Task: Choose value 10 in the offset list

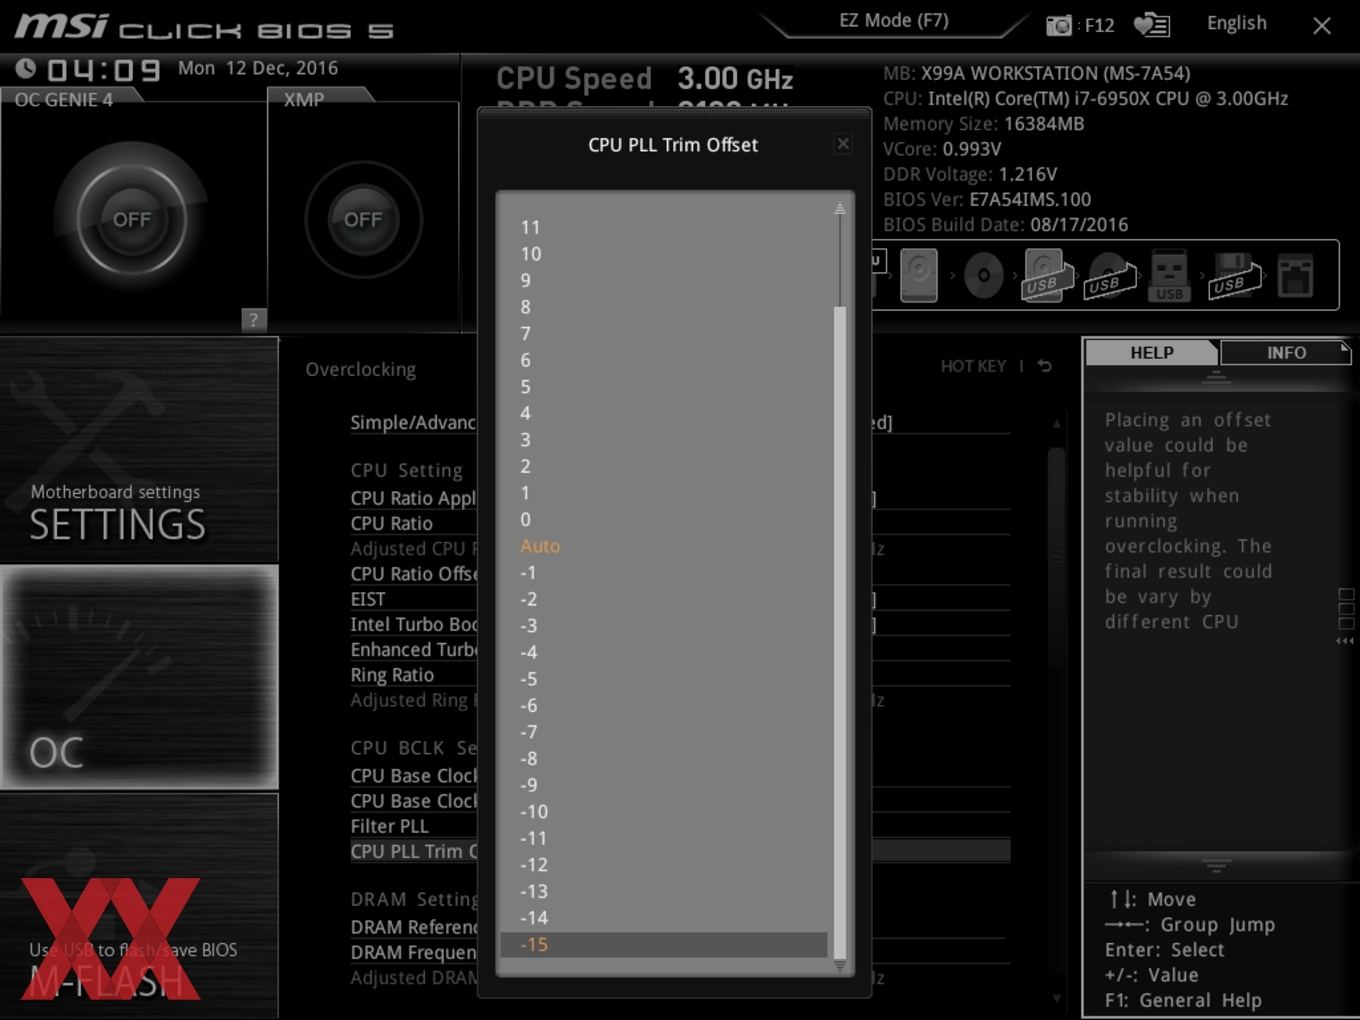Action: [663, 254]
